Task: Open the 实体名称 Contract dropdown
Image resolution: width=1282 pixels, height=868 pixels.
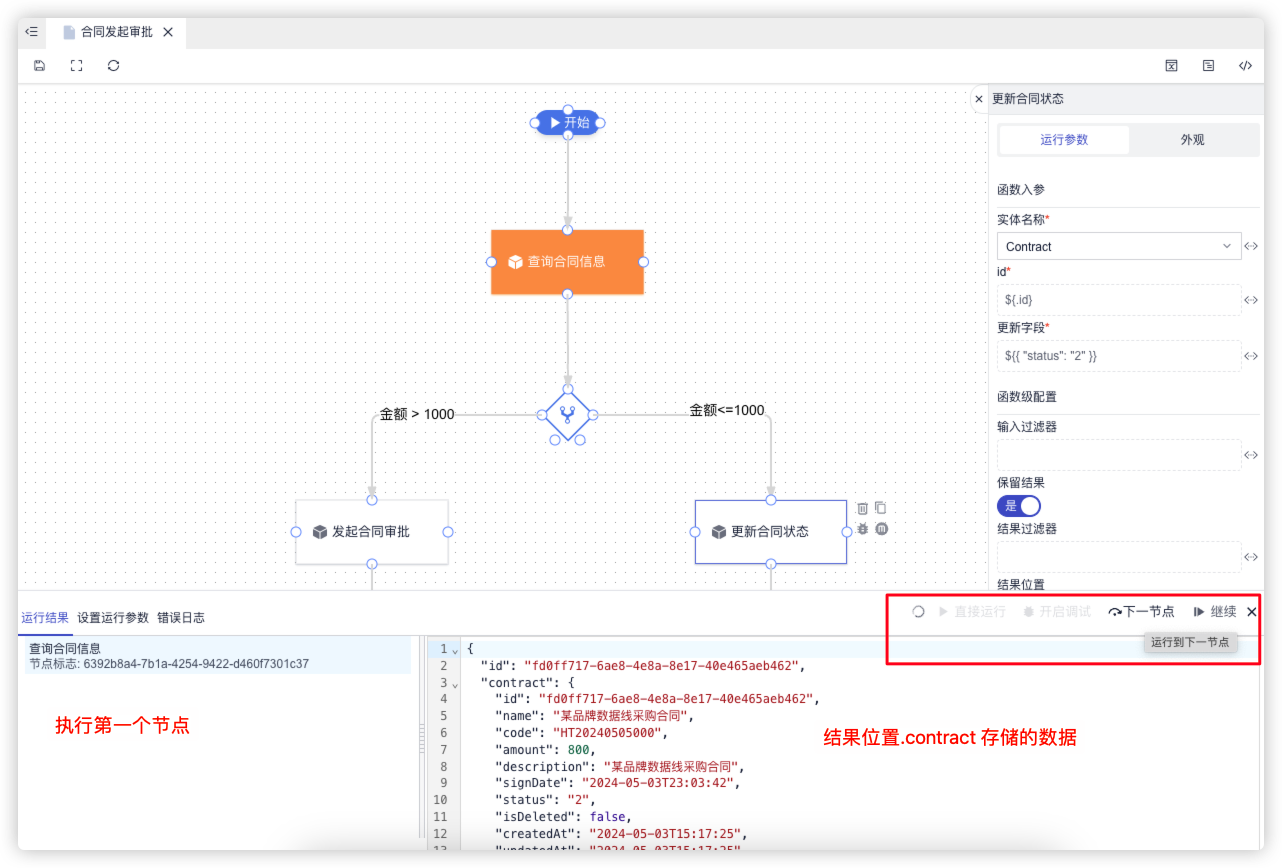Action: point(1118,246)
